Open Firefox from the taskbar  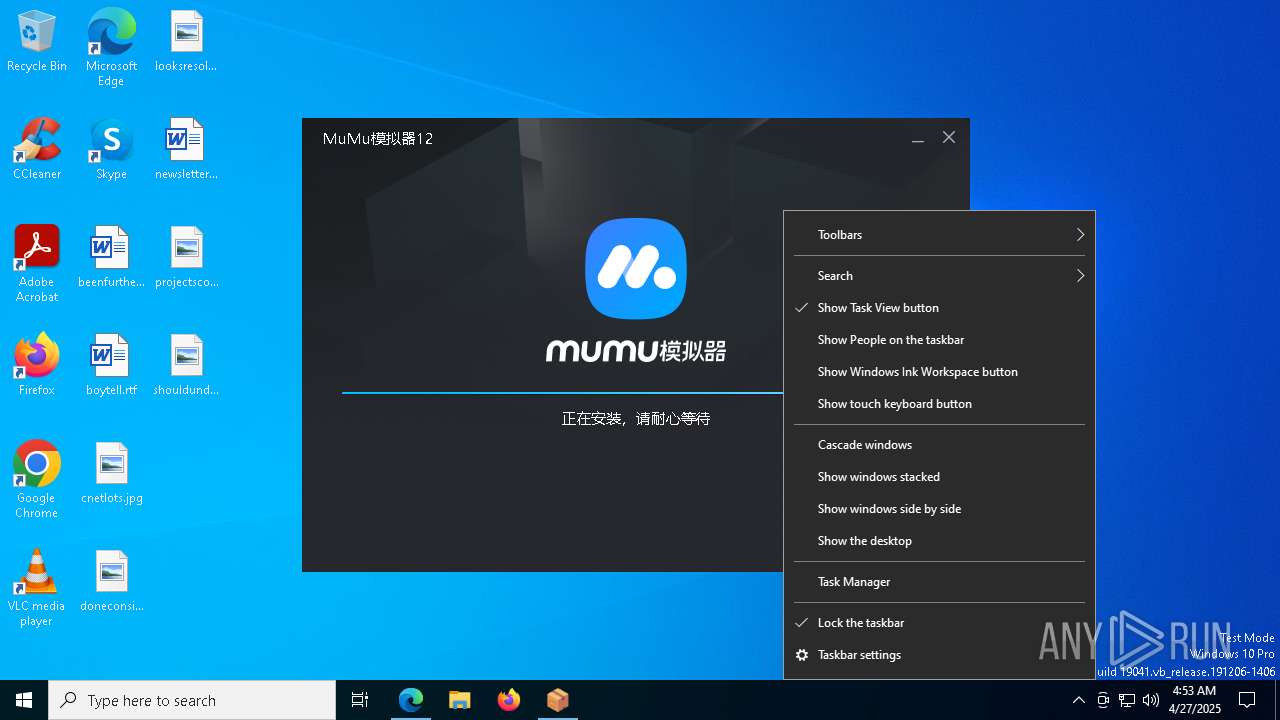coord(509,700)
